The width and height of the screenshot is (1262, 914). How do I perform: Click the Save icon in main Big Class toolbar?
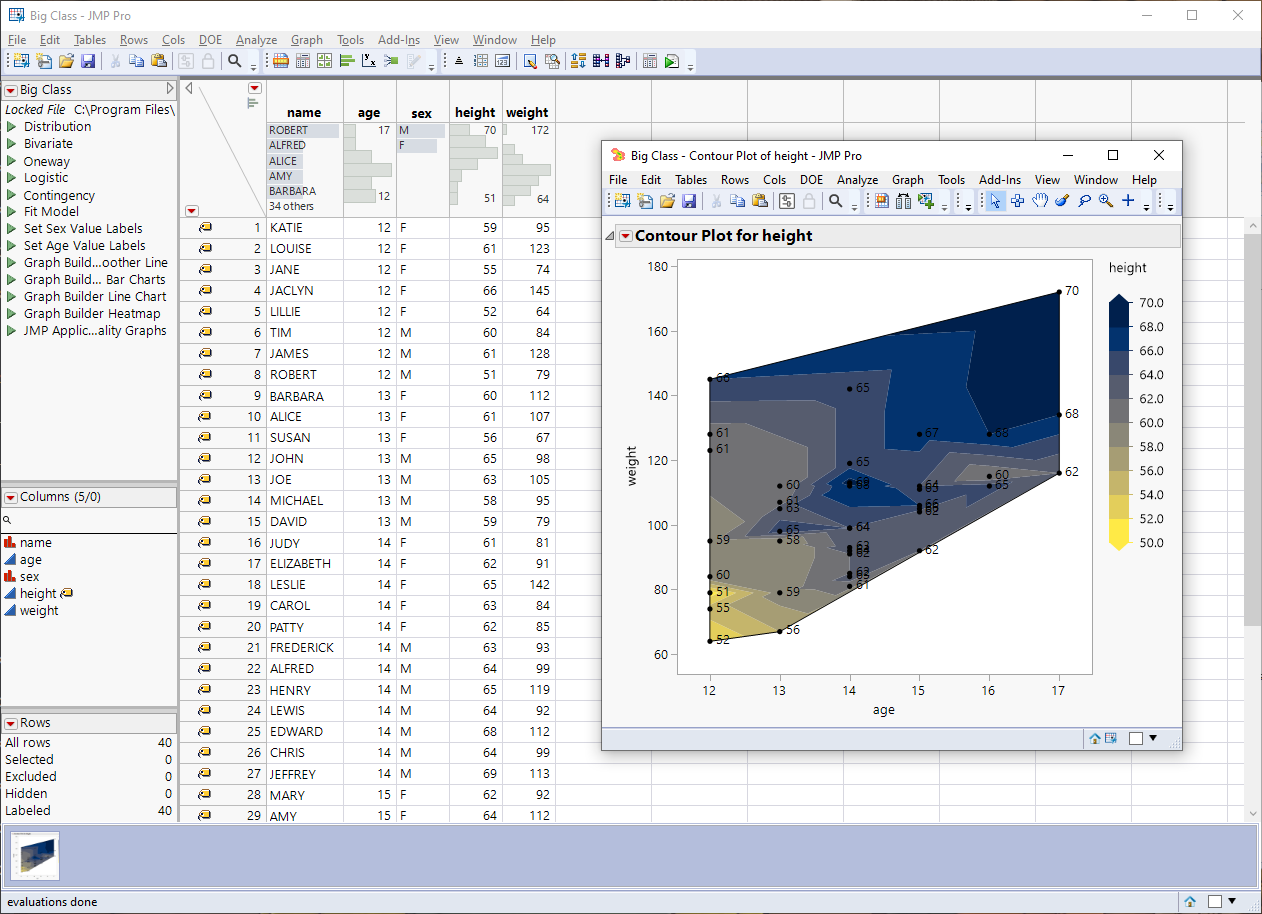click(x=88, y=61)
